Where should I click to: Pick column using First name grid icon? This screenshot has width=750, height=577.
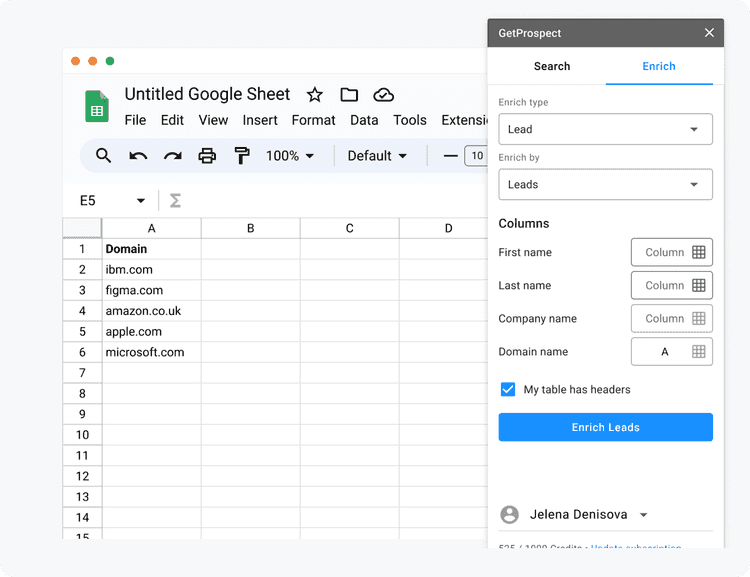[699, 253]
